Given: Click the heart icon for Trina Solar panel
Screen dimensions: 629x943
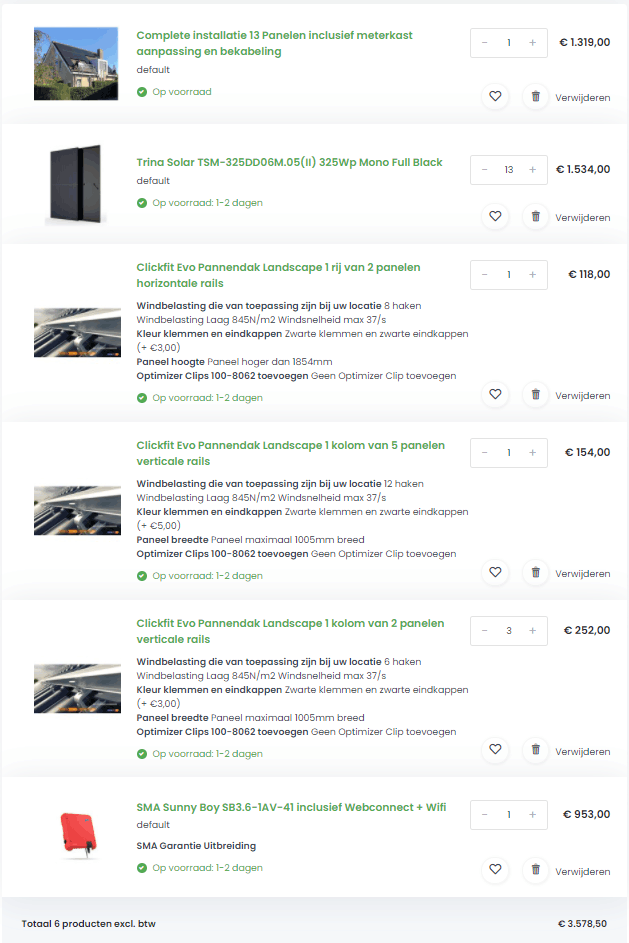Looking at the screenshot, I should (x=495, y=216).
